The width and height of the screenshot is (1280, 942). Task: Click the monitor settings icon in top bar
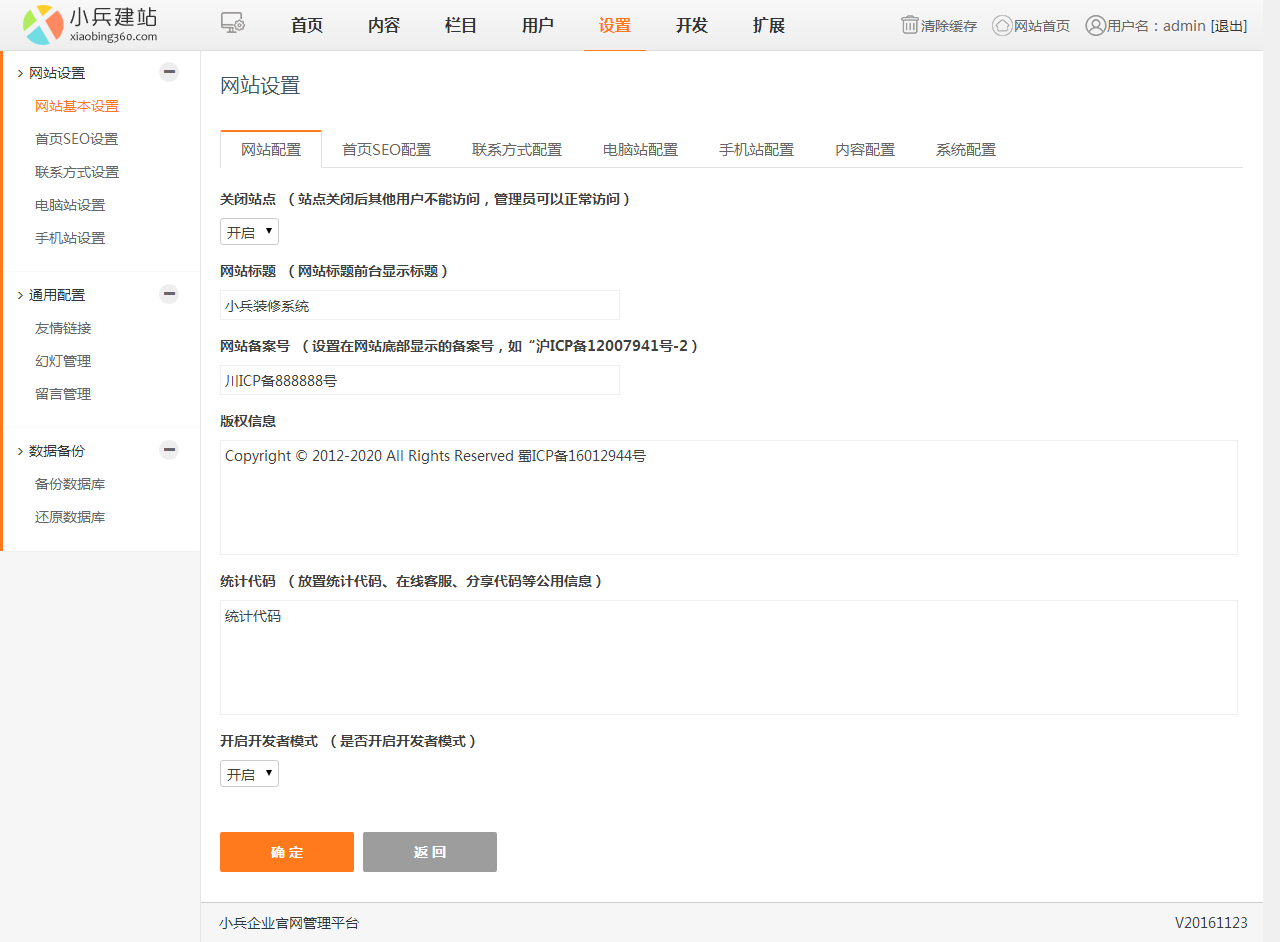point(232,25)
